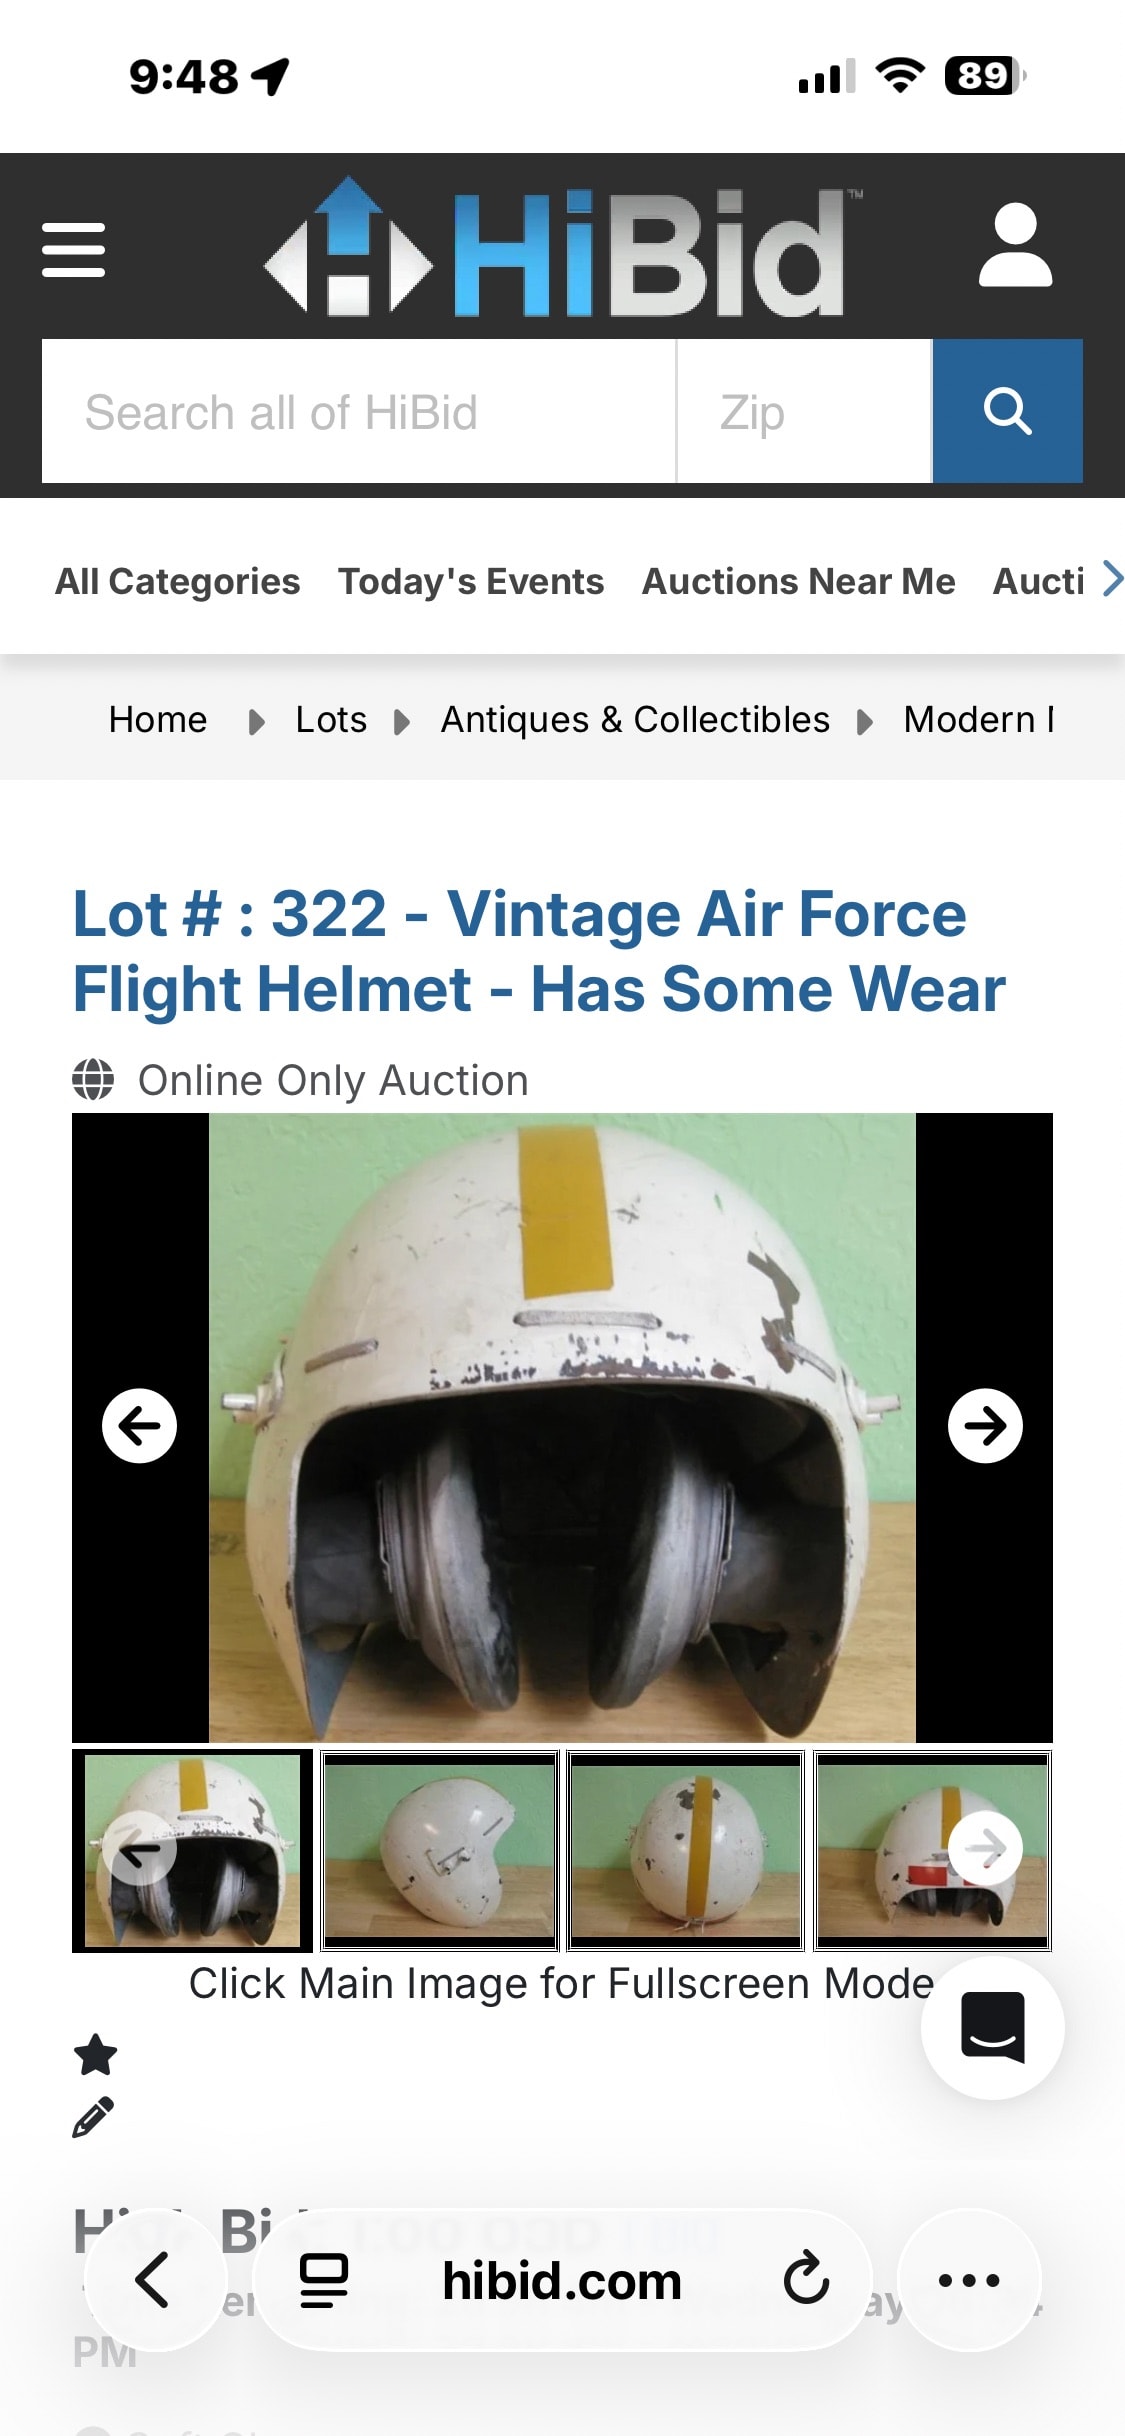Open the chat support bubble
The width and height of the screenshot is (1125, 2436).
pyautogui.click(x=992, y=2027)
